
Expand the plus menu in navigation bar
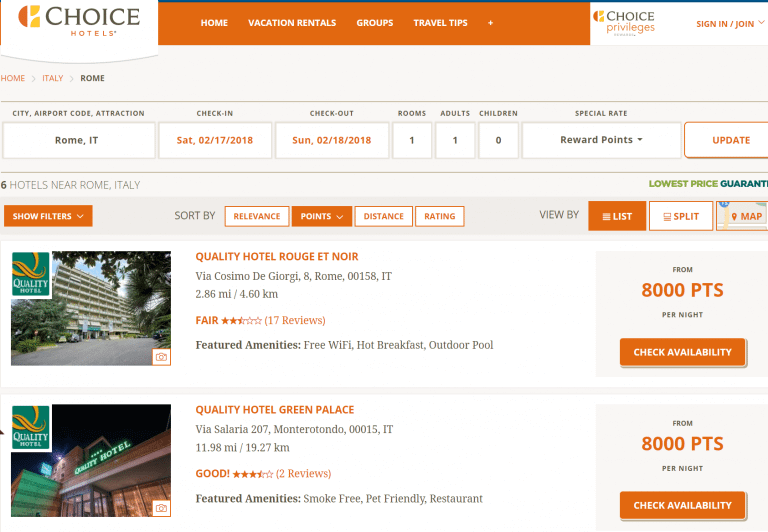pyautogui.click(x=490, y=23)
